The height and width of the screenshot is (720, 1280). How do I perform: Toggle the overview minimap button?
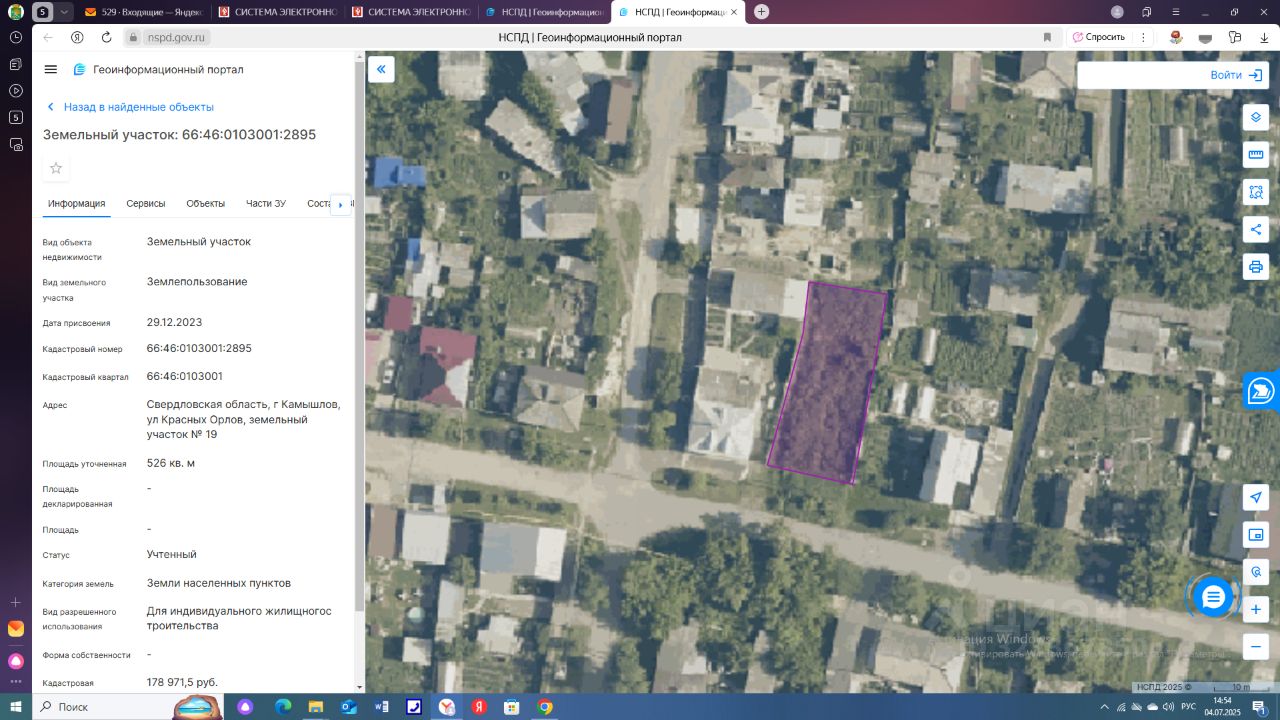pyautogui.click(x=1256, y=534)
